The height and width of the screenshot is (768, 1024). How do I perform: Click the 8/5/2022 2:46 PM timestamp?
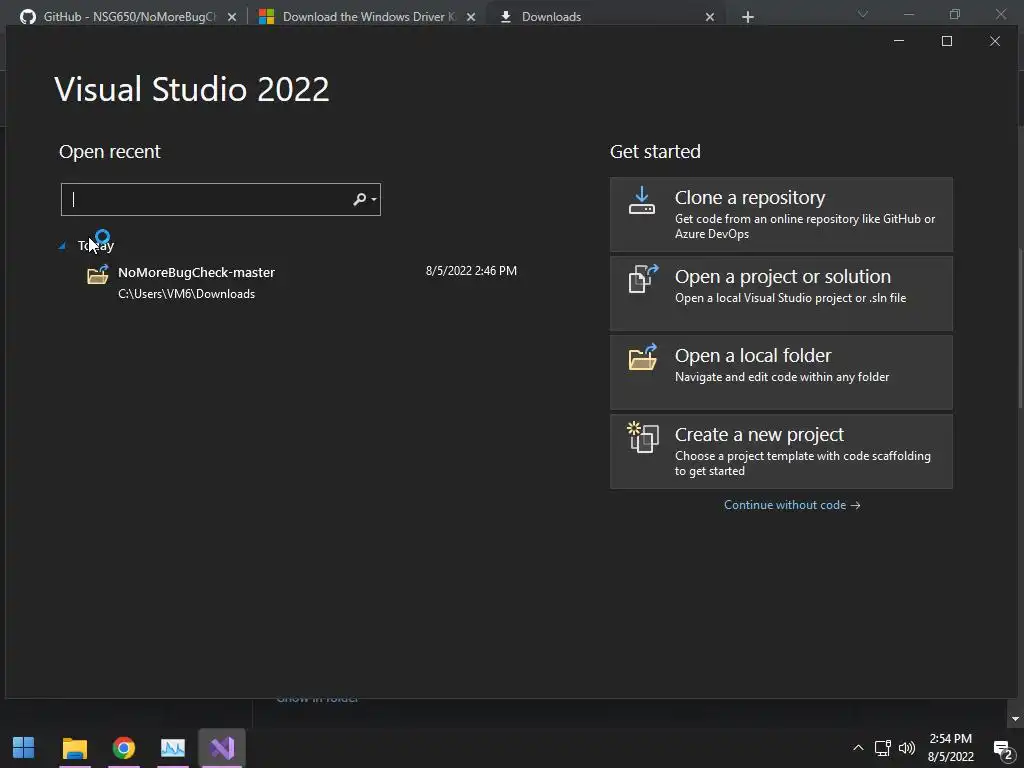point(471,270)
